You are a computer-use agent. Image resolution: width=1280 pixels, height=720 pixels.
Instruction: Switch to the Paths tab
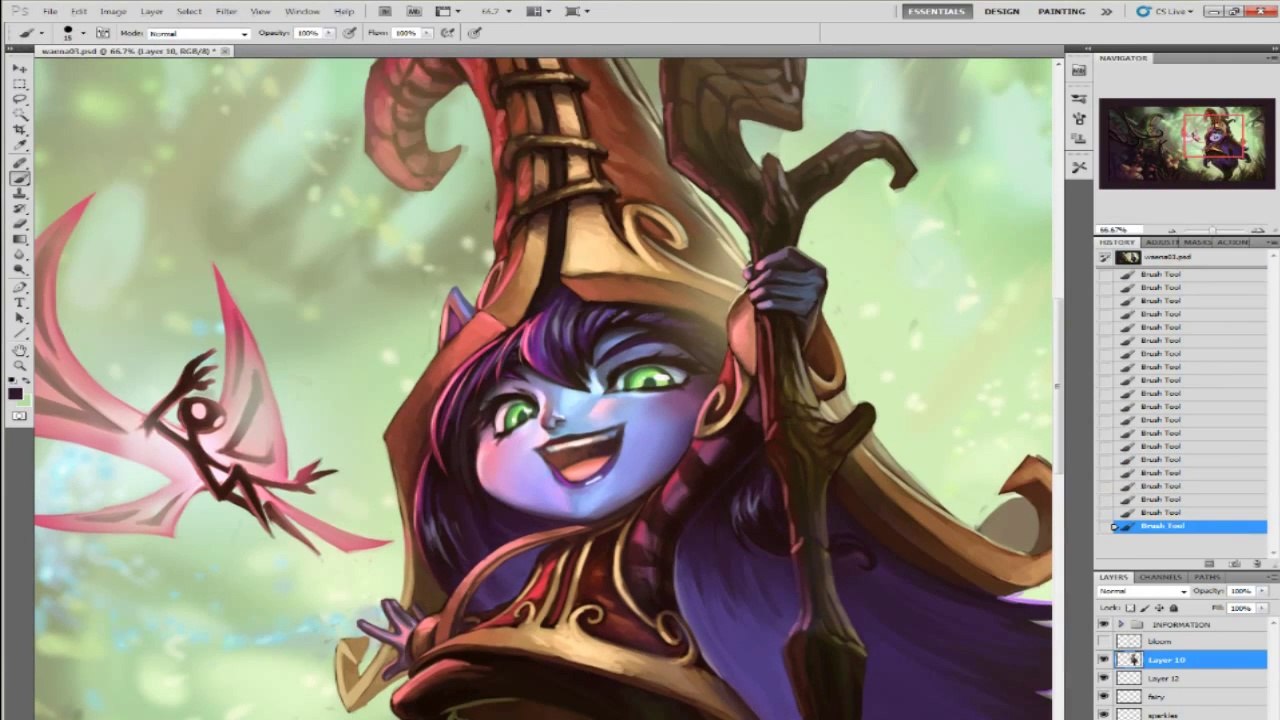click(x=1206, y=577)
